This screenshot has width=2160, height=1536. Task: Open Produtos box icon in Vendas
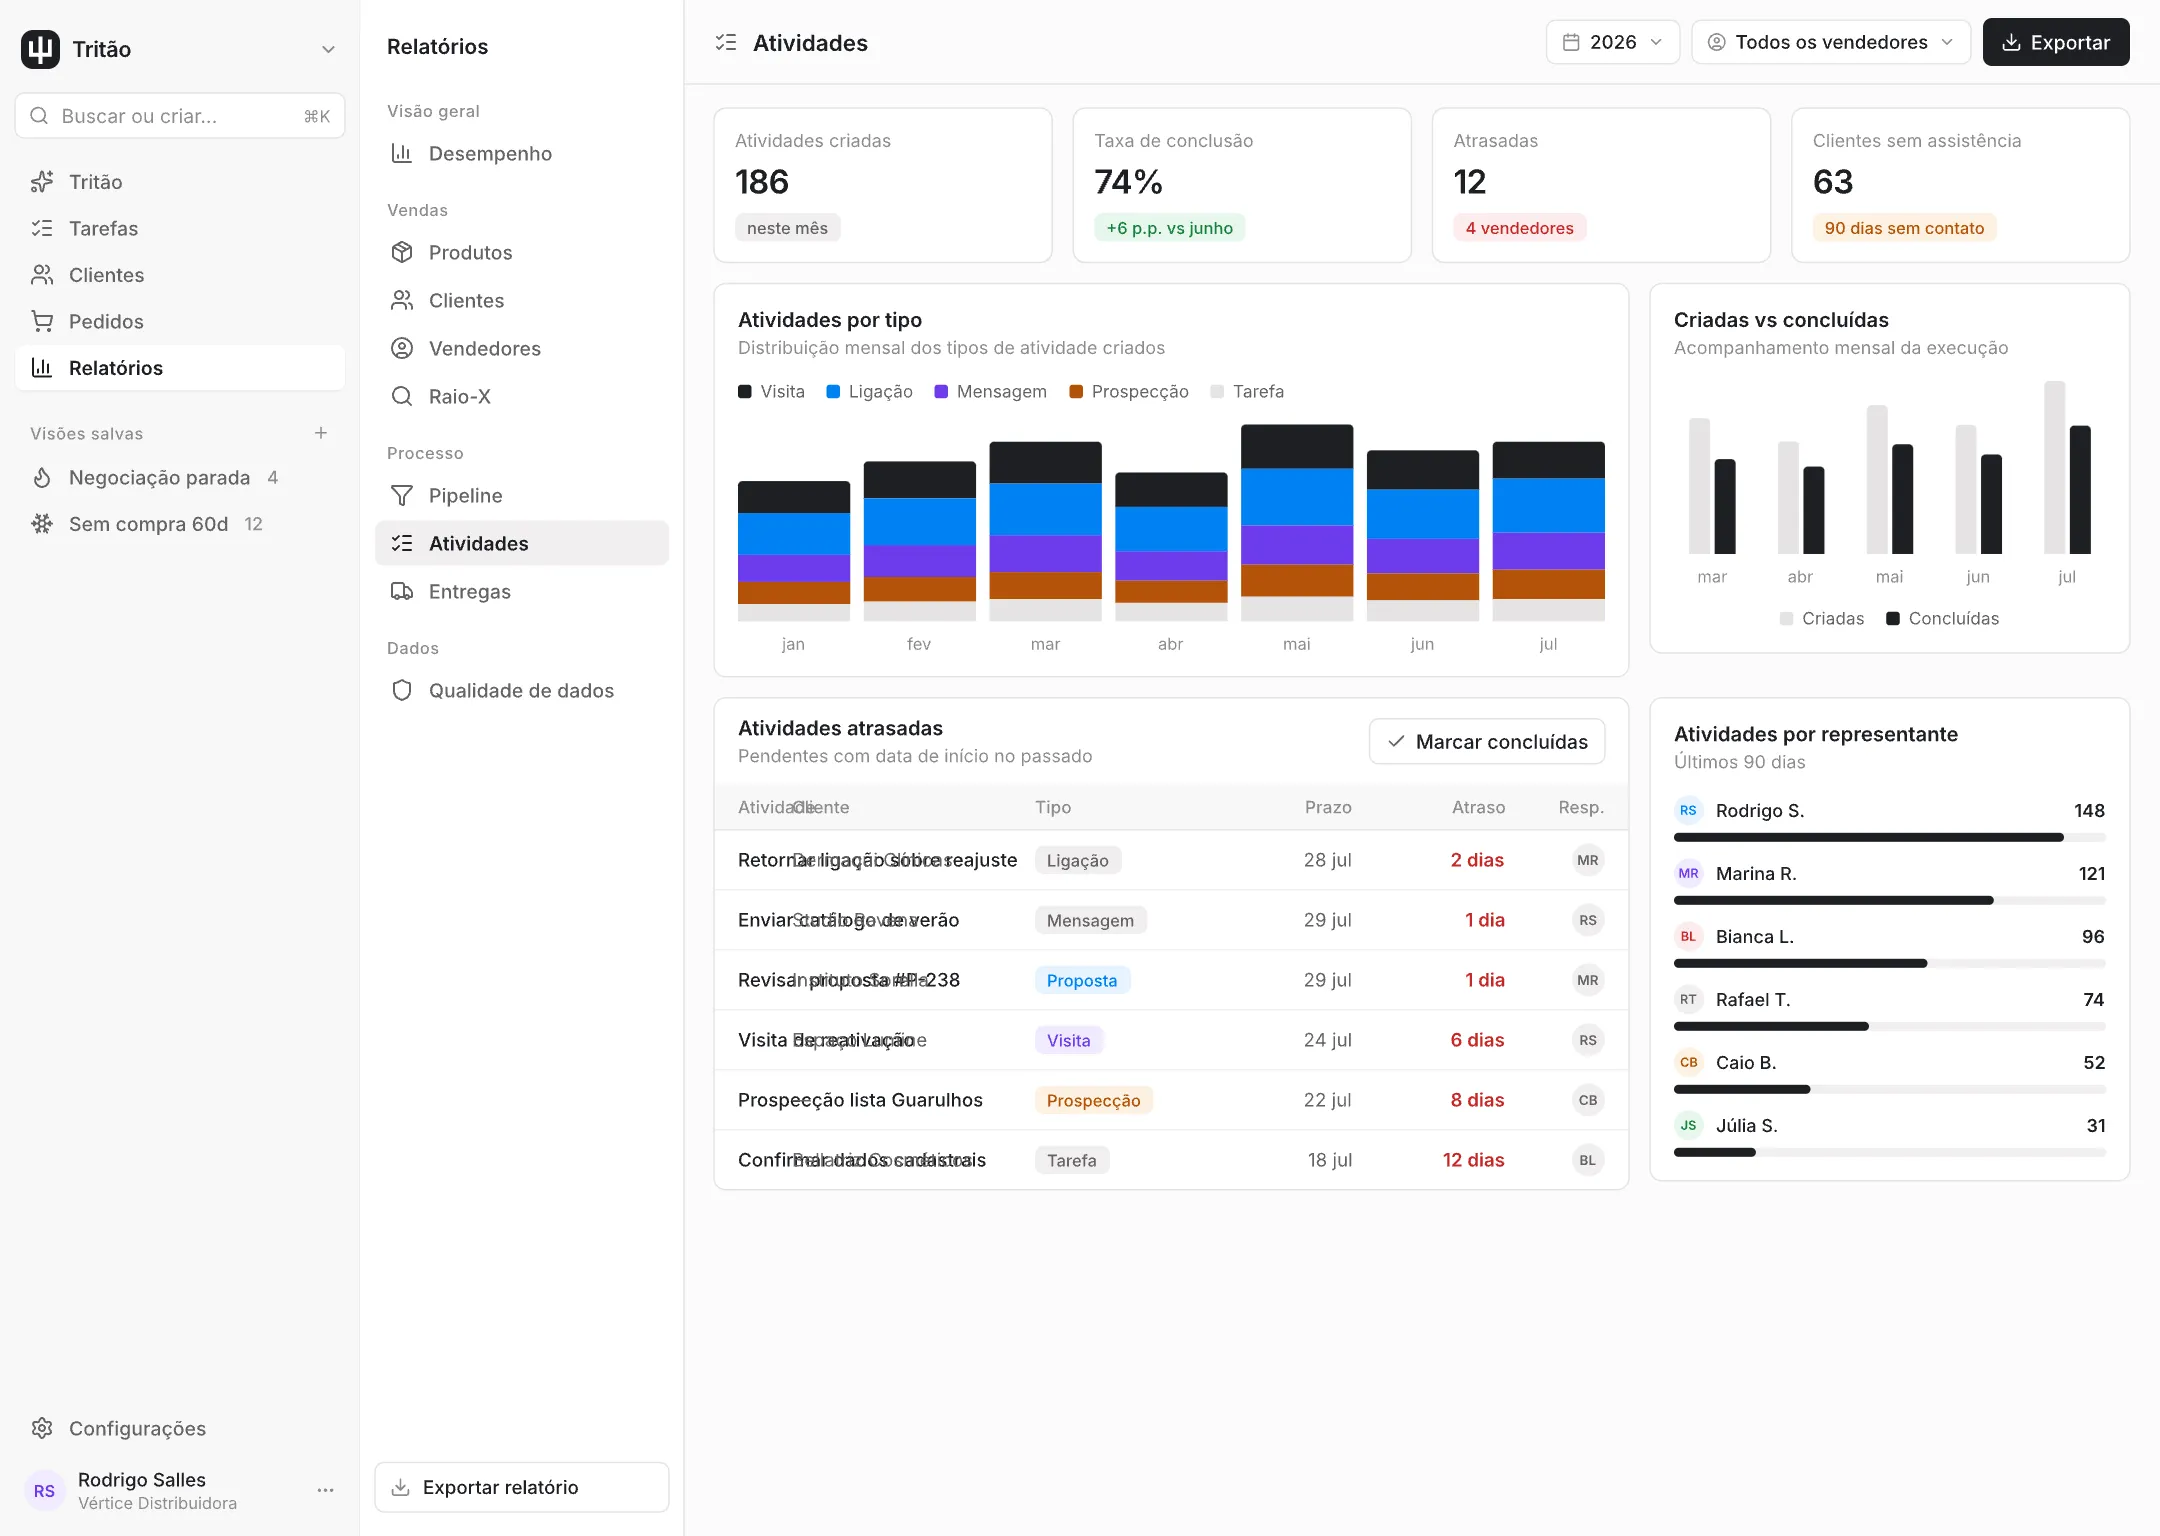click(402, 253)
